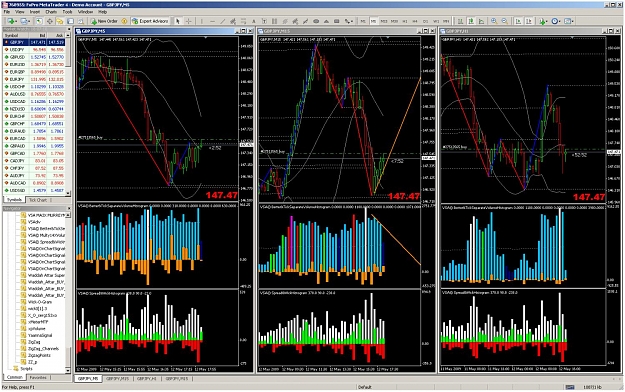Open a new chart window from toolbar
The width and height of the screenshot is (625, 392).
pos(12,21)
